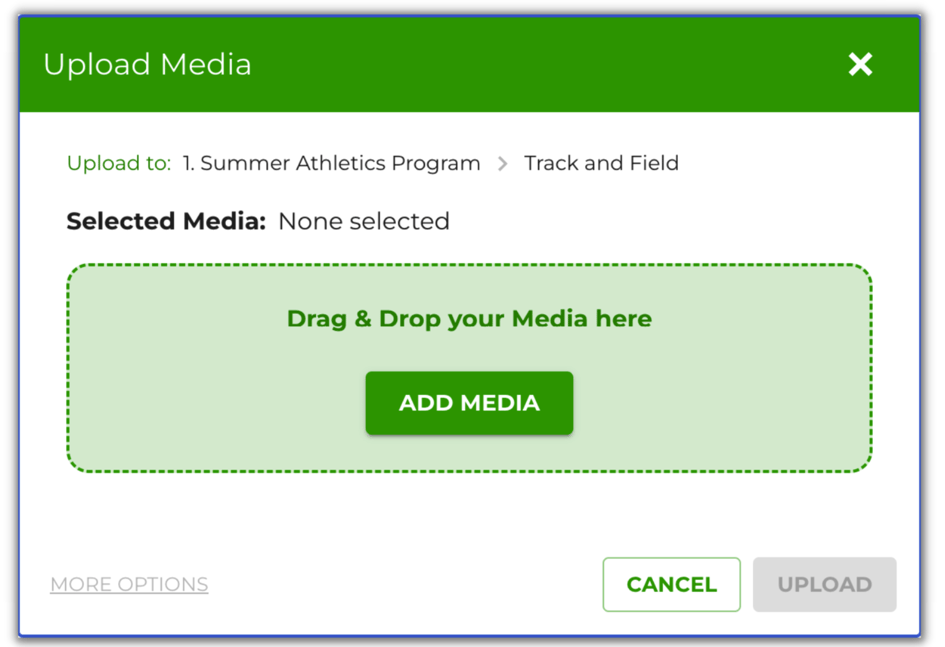Cancel the media upload
Image resolution: width=945 pixels, height=647 pixels.
(671, 584)
